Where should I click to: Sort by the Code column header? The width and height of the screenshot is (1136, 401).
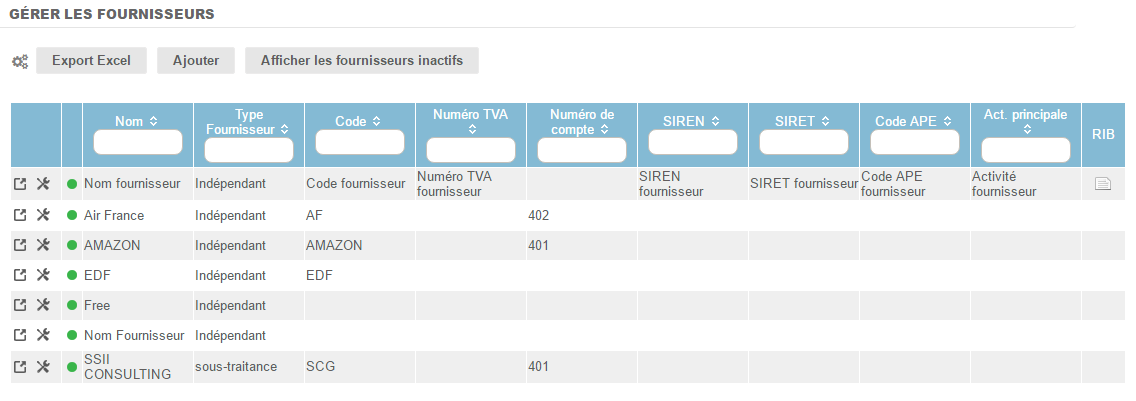pos(358,121)
